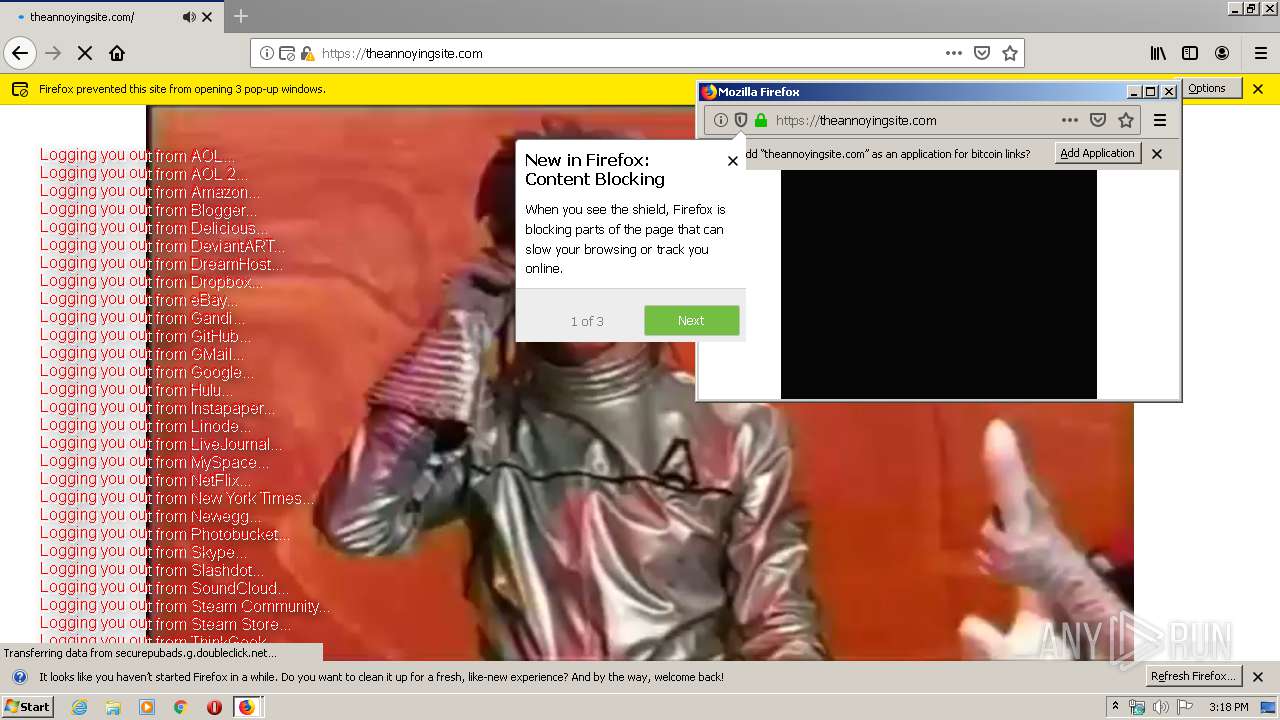Close the Content Blocking tooltip
This screenshot has height=720, width=1280.
click(733, 160)
